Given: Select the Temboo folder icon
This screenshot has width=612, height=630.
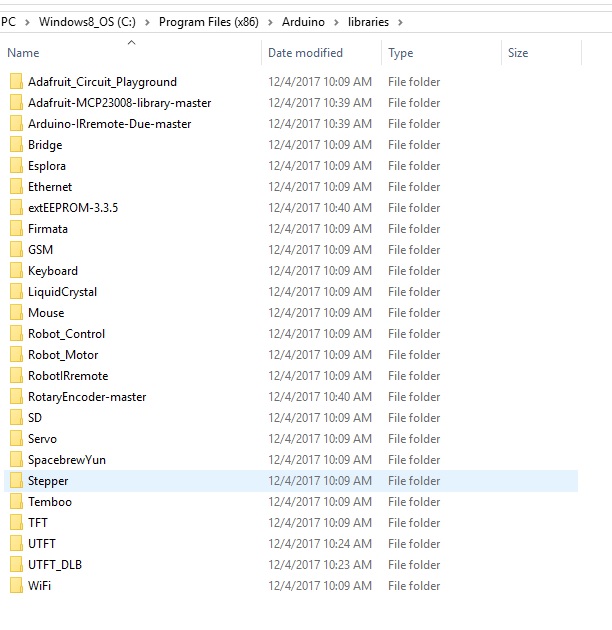Looking at the screenshot, I should click(x=16, y=501).
